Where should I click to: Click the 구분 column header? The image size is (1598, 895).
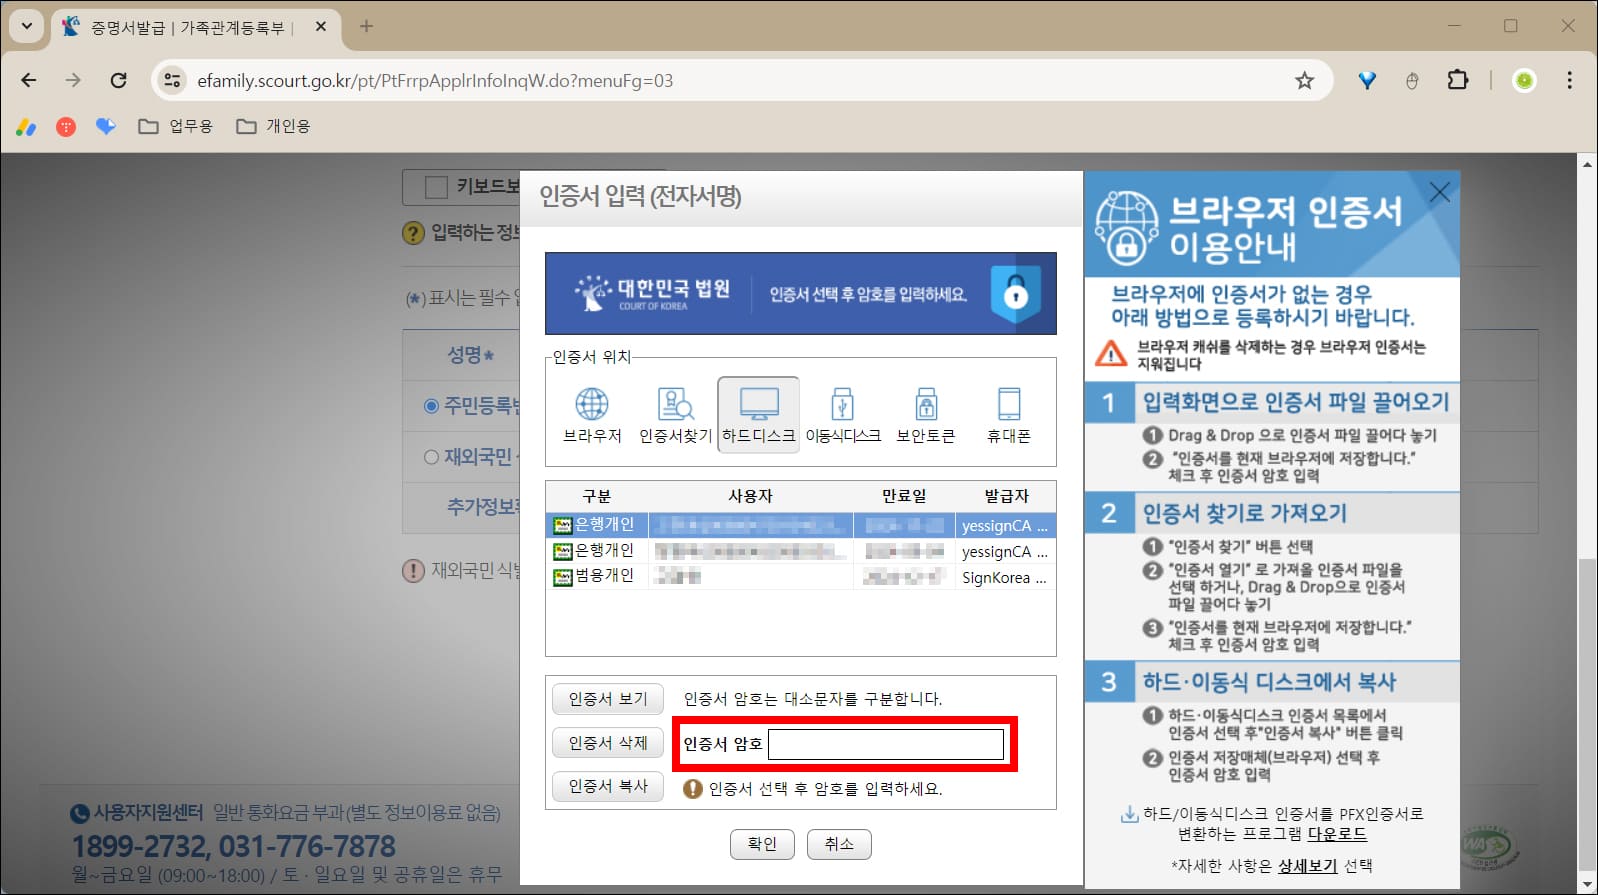[x=597, y=496]
